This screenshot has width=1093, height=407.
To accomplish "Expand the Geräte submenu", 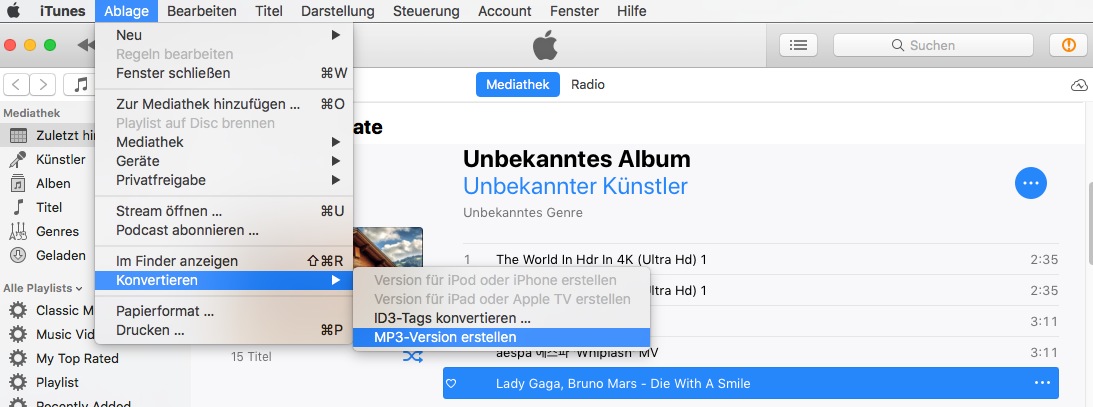I will coord(224,161).
